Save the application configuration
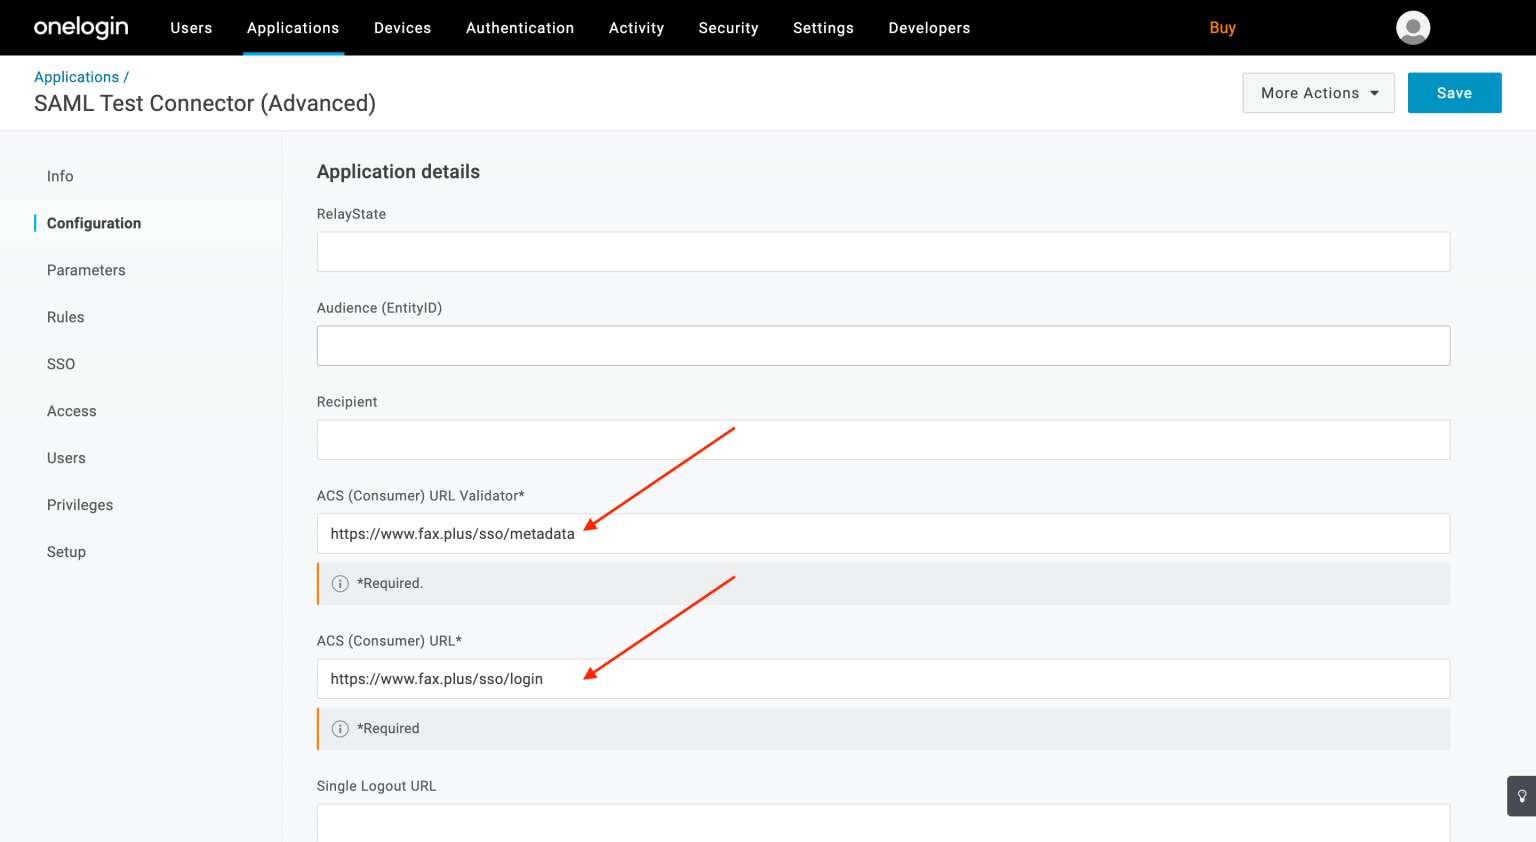 point(1453,93)
